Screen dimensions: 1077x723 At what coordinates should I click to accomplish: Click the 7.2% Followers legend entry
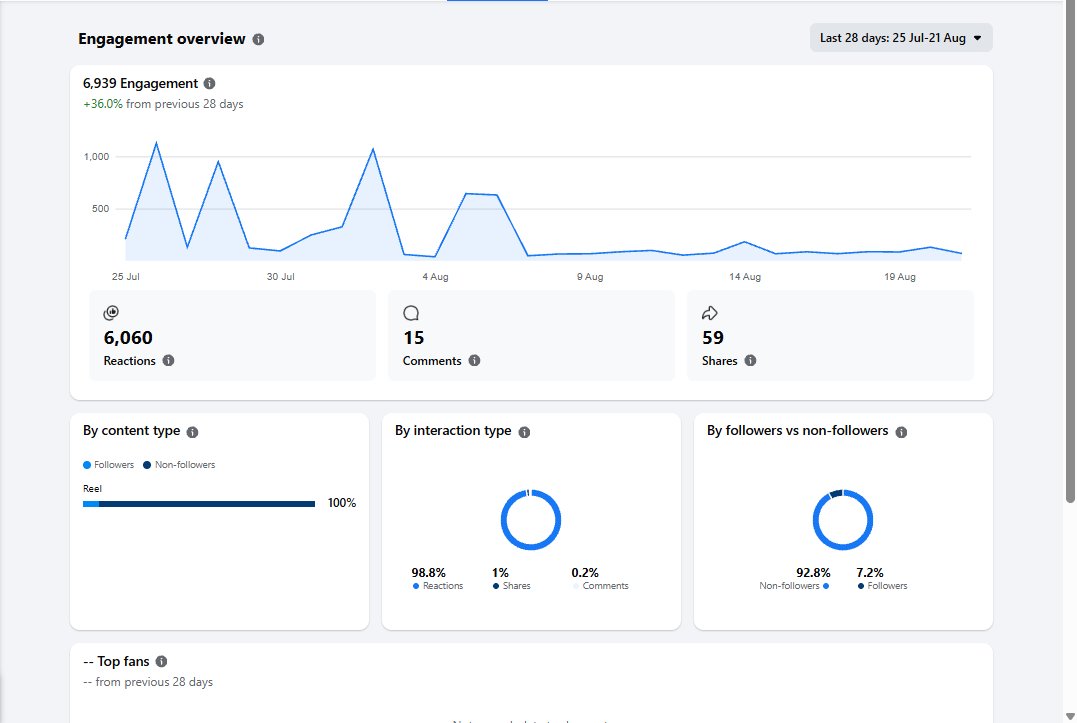click(882, 579)
